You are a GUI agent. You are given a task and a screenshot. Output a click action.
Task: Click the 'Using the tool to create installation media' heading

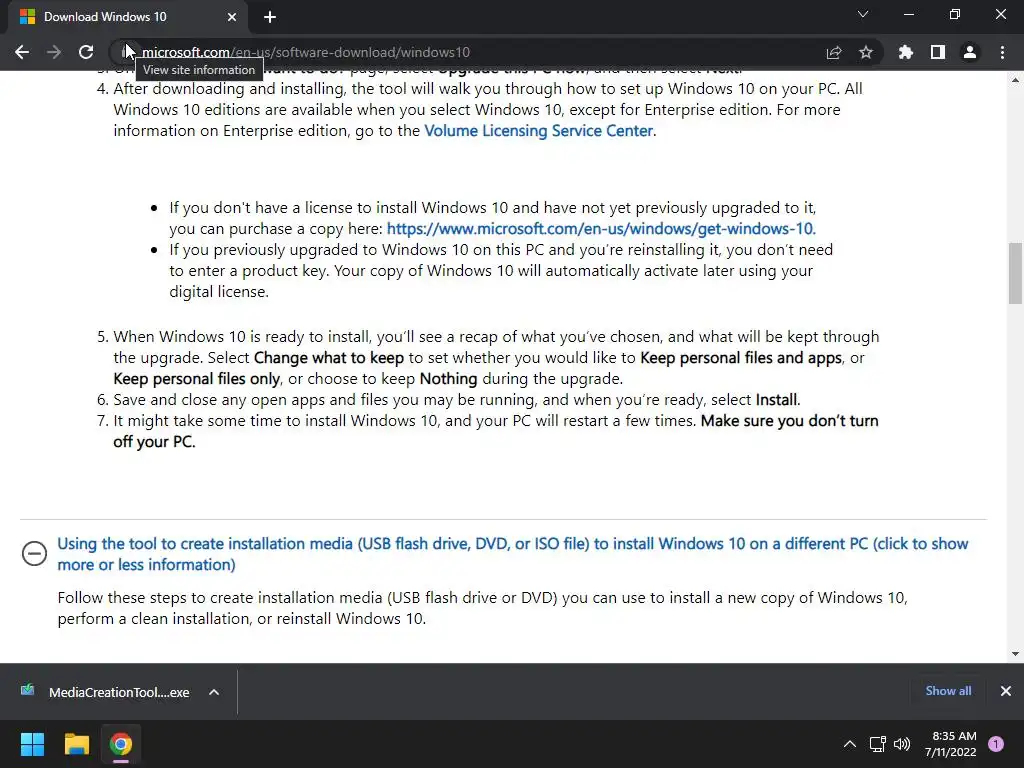click(513, 554)
